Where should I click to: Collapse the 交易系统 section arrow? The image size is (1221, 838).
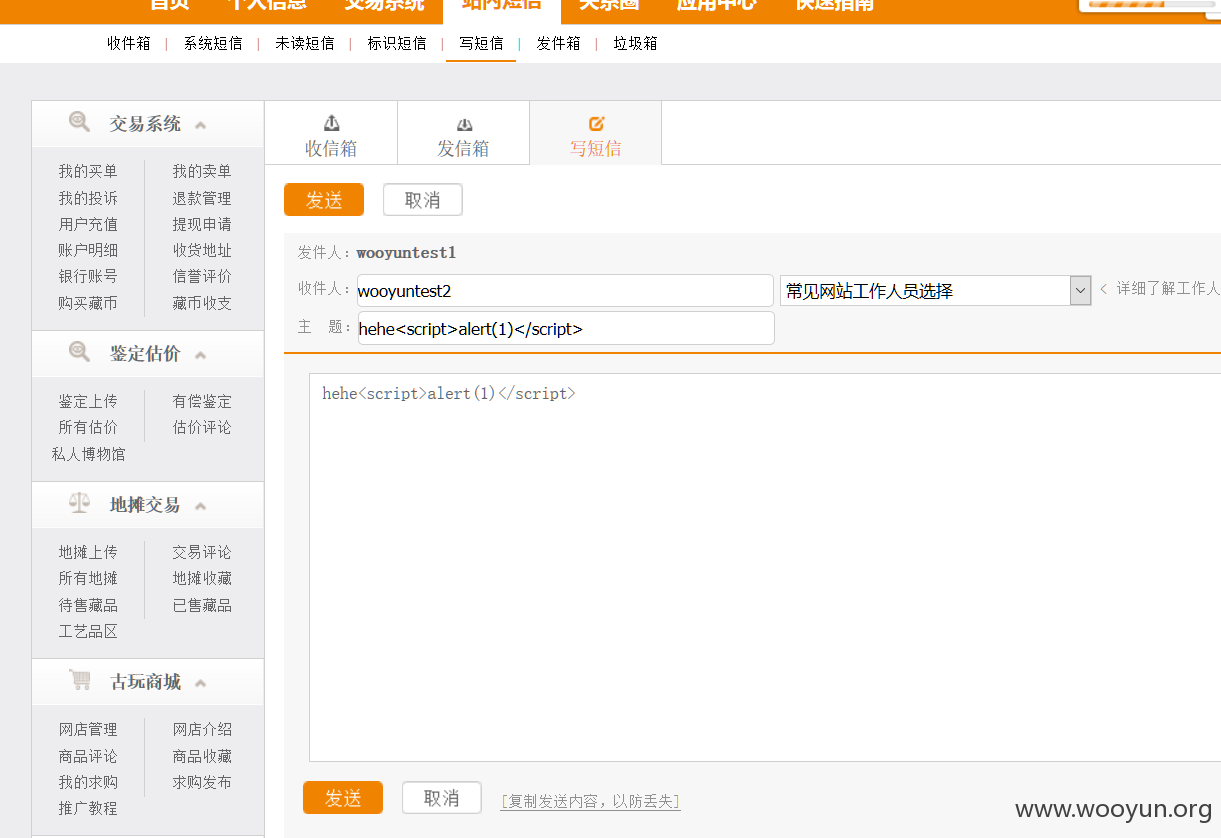(x=200, y=125)
